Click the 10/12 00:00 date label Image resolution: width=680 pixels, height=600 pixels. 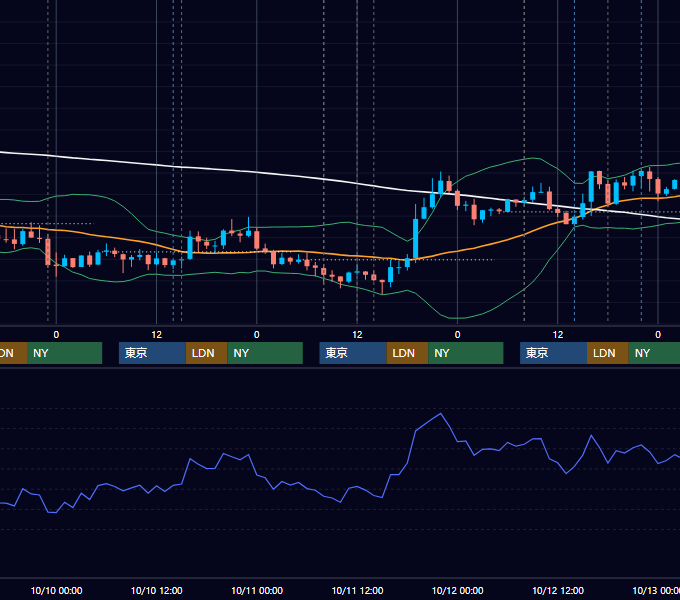[x=458, y=590]
